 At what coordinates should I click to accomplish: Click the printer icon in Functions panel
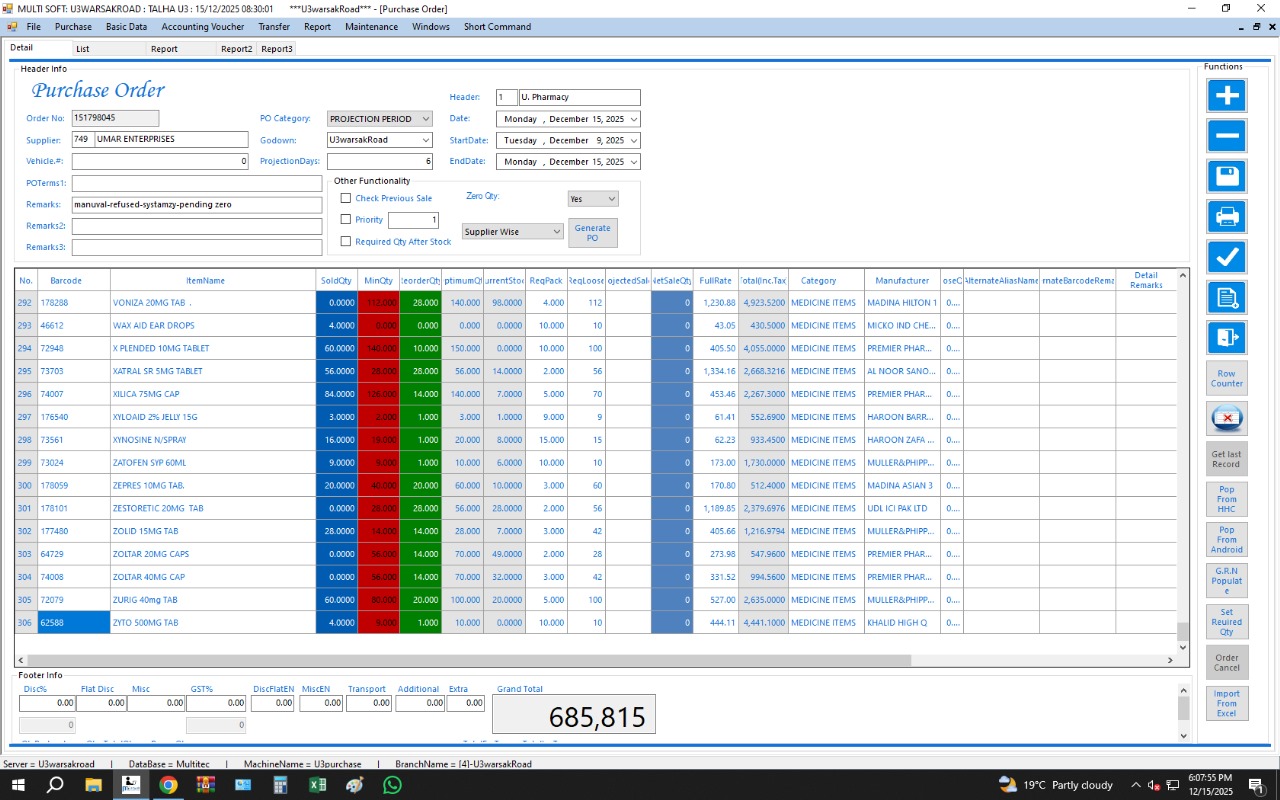(1227, 216)
